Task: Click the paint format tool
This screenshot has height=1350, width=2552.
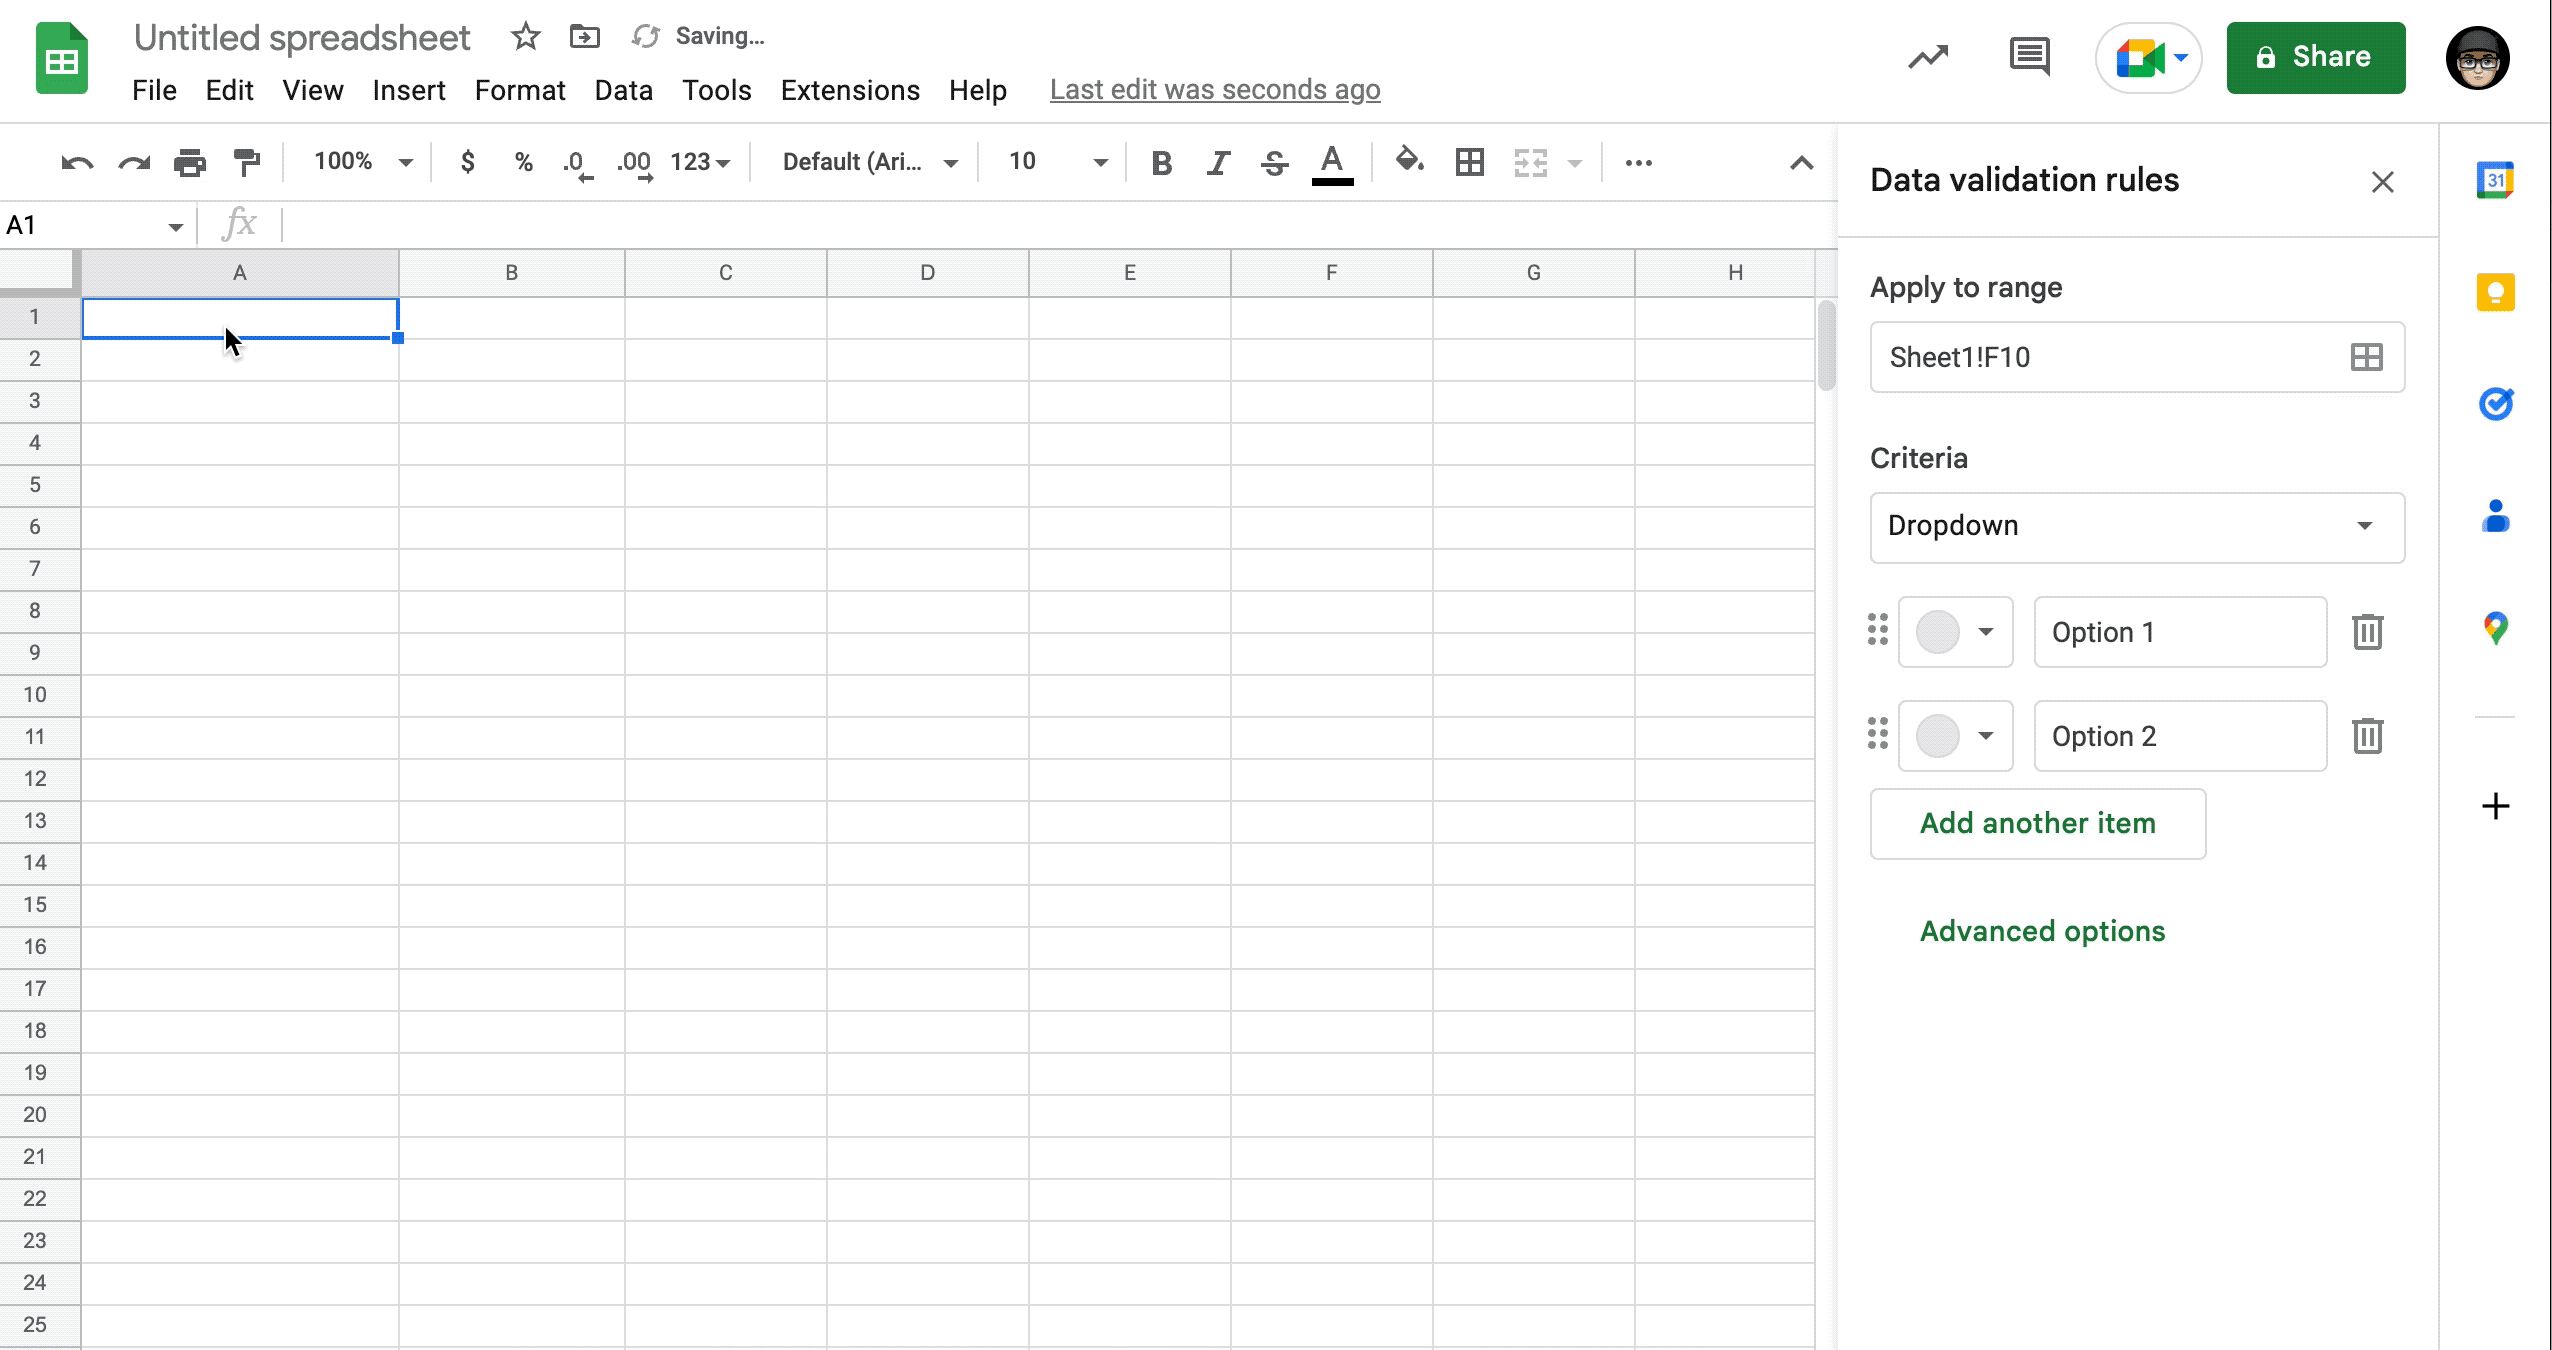Action: (x=246, y=162)
